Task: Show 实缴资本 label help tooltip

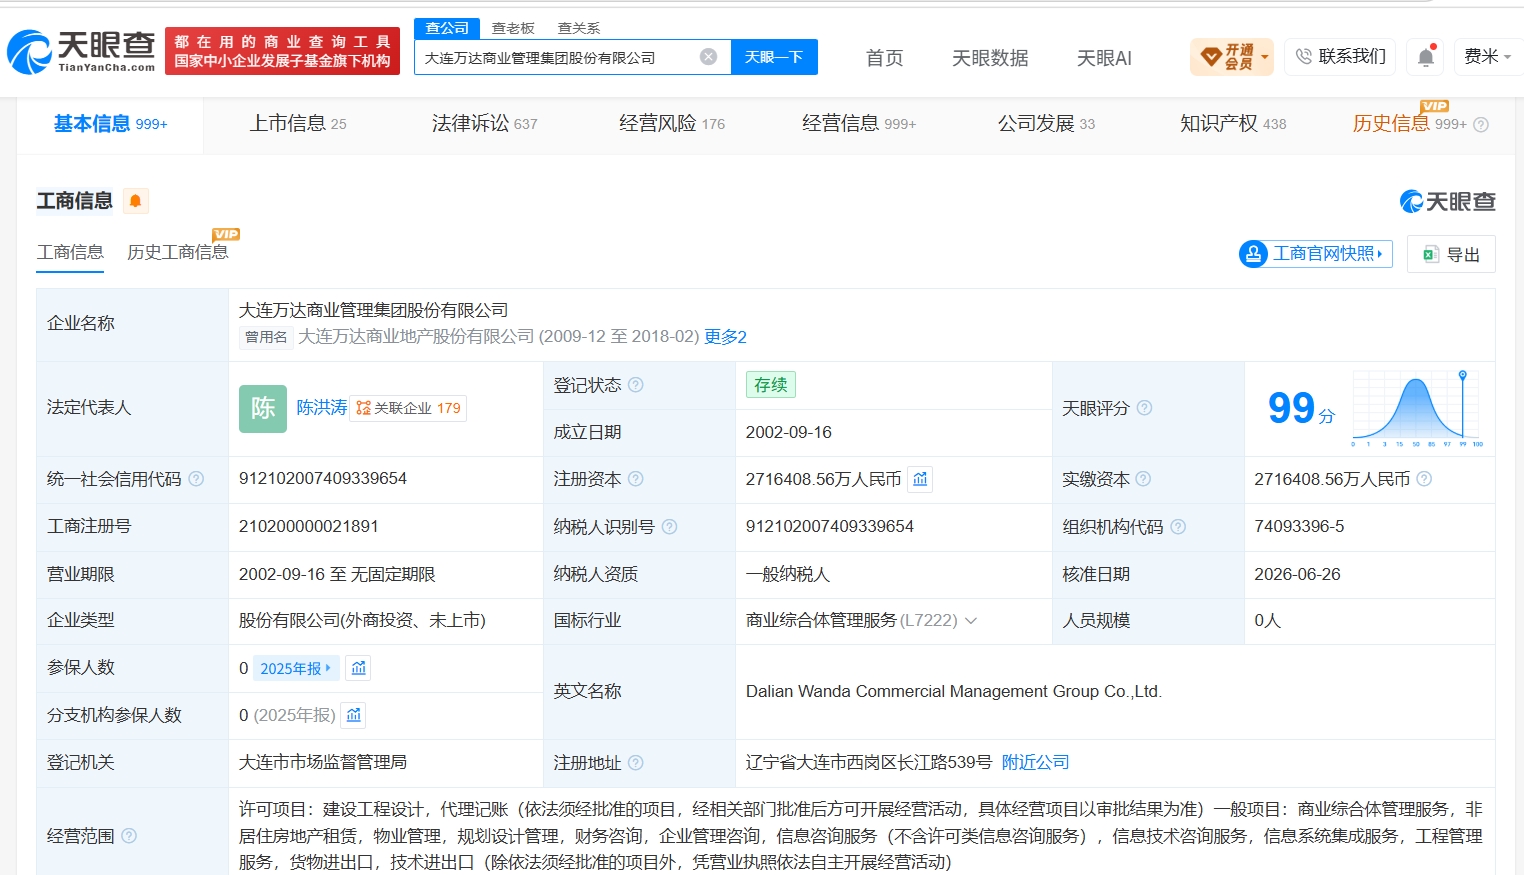Action: [1143, 479]
